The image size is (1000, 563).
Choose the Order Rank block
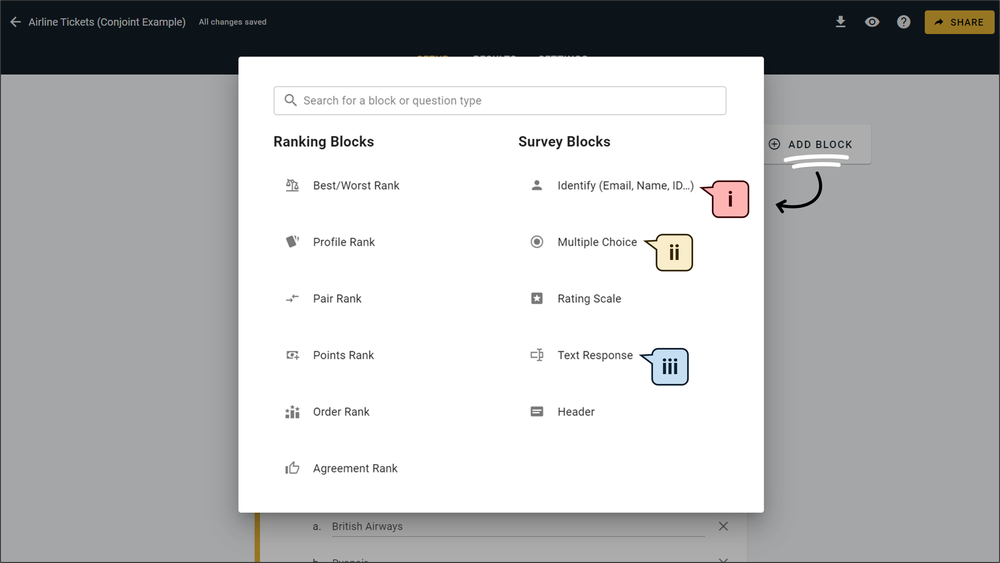(341, 412)
